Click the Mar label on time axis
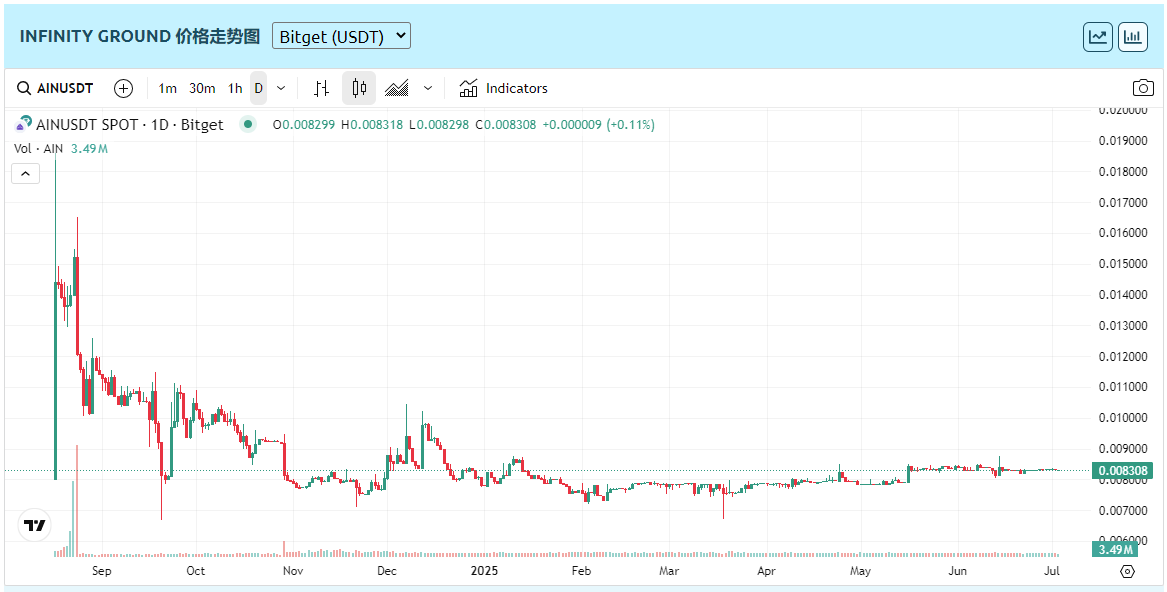This screenshot has width=1167, height=592. tap(669, 571)
